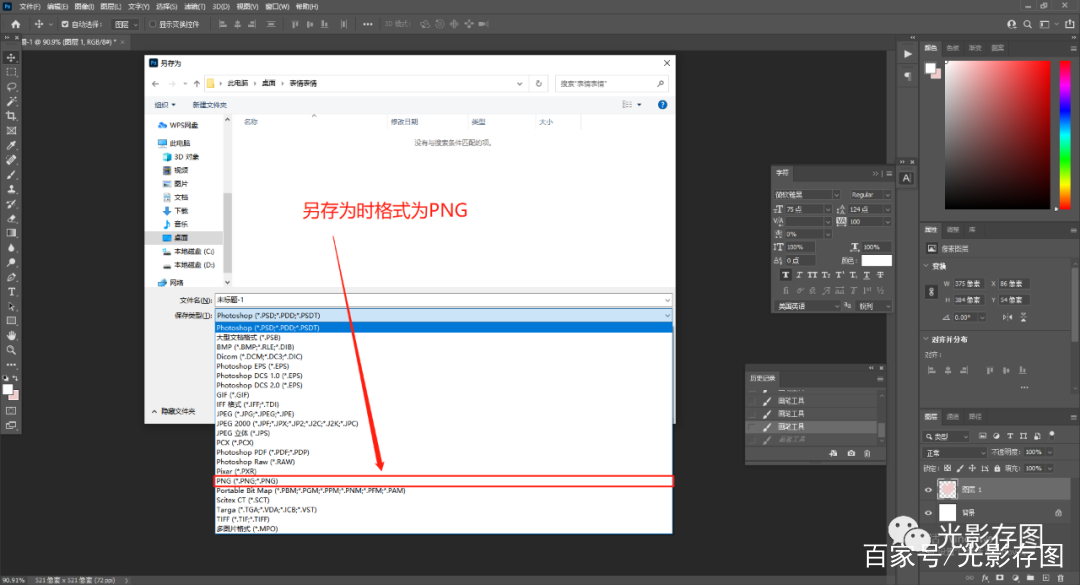This screenshot has width=1080, height=585.
Task: Click 新建文件夹 button in dialog
Action: pos(209,105)
